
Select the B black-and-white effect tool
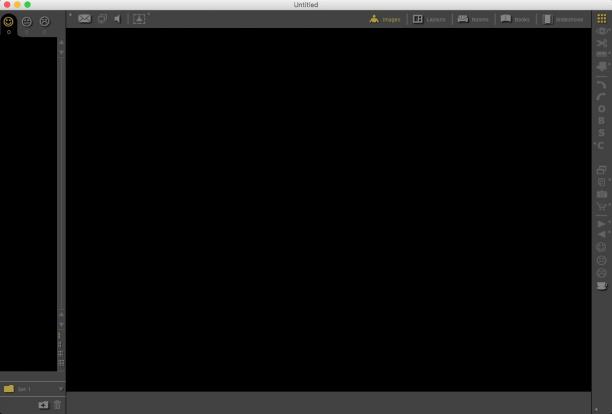pos(601,121)
